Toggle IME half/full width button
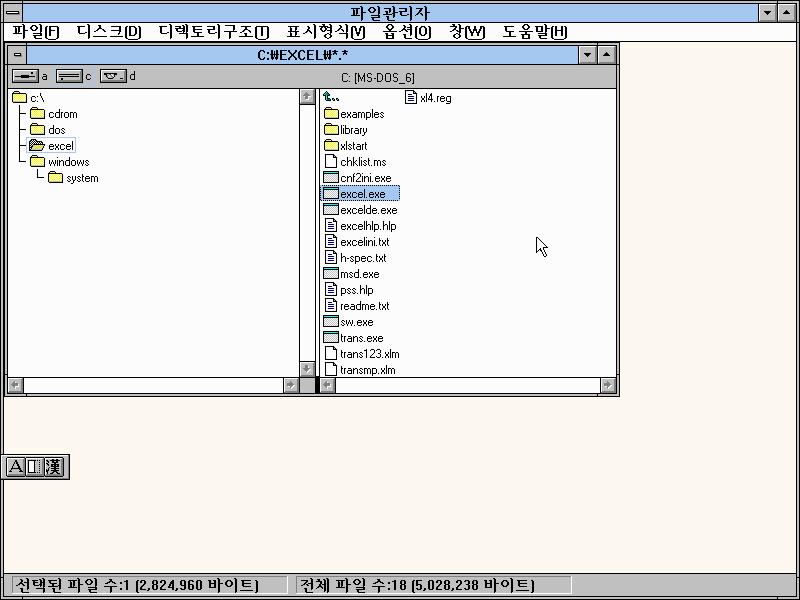Image resolution: width=800 pixels, height=600 pixels. [34, 466]
